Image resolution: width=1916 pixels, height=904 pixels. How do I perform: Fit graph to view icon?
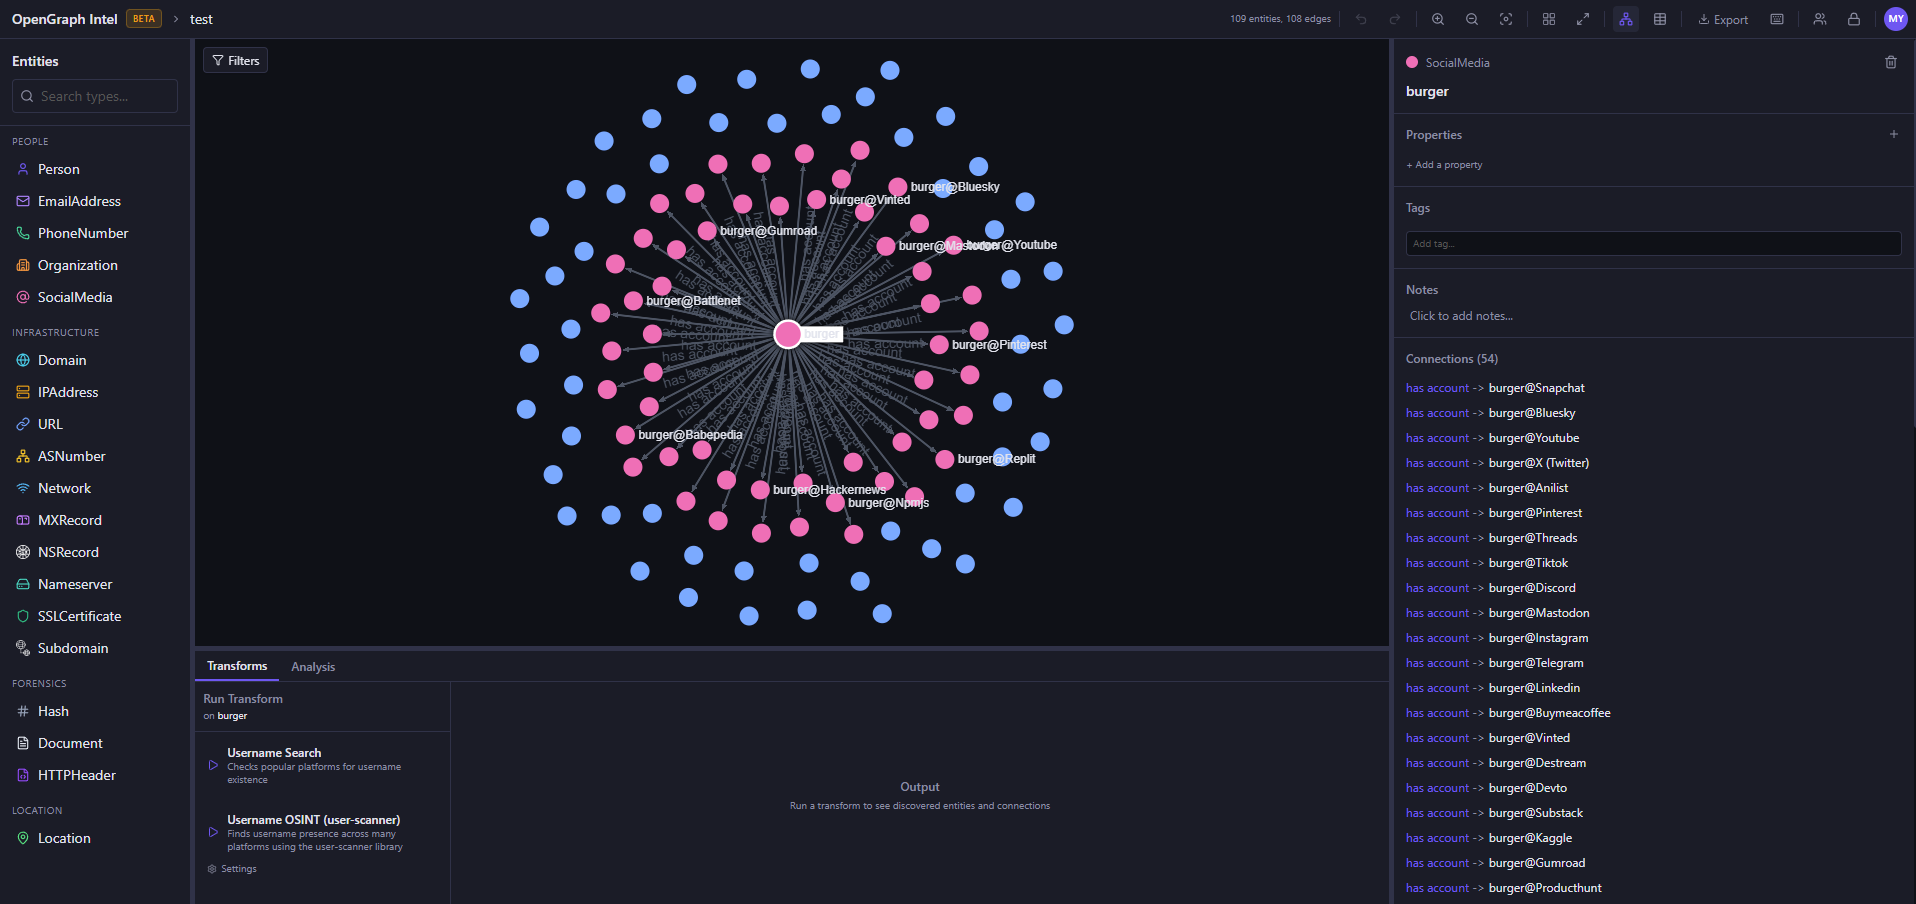pos(1506,19)
